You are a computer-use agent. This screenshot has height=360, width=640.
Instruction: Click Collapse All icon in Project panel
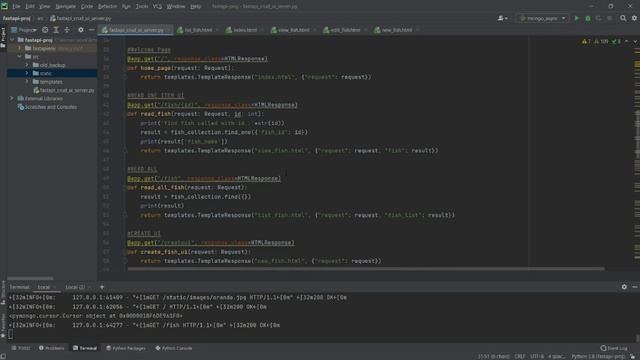(x=67, y=30)
